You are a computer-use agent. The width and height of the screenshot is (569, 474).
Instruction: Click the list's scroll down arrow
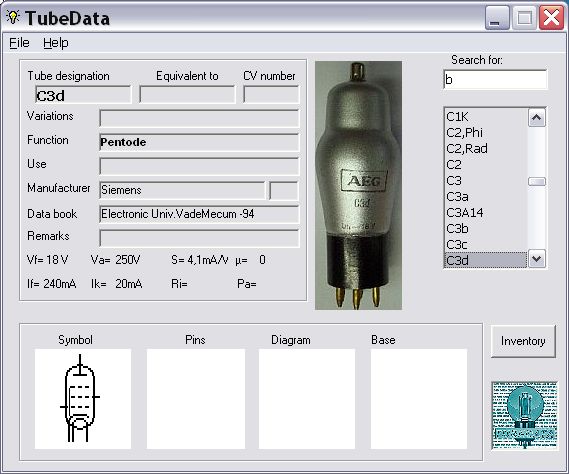[x=537, y=259]
